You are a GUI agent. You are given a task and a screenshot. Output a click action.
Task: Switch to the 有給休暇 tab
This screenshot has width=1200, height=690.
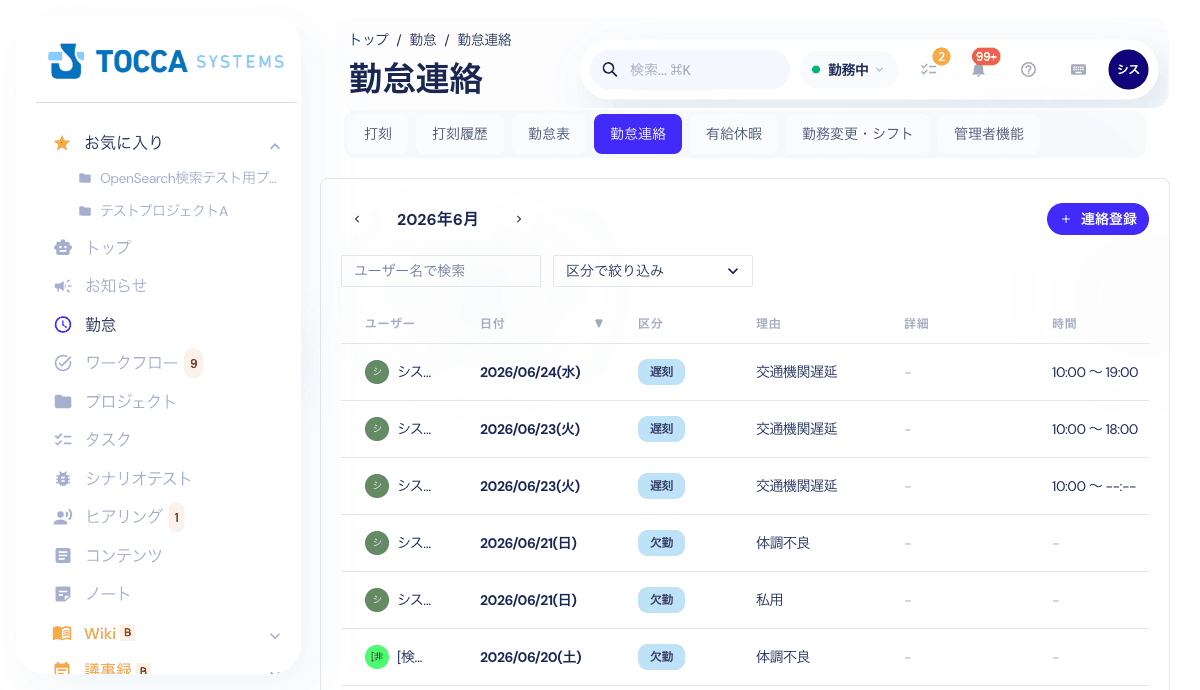tap(734, 134)
